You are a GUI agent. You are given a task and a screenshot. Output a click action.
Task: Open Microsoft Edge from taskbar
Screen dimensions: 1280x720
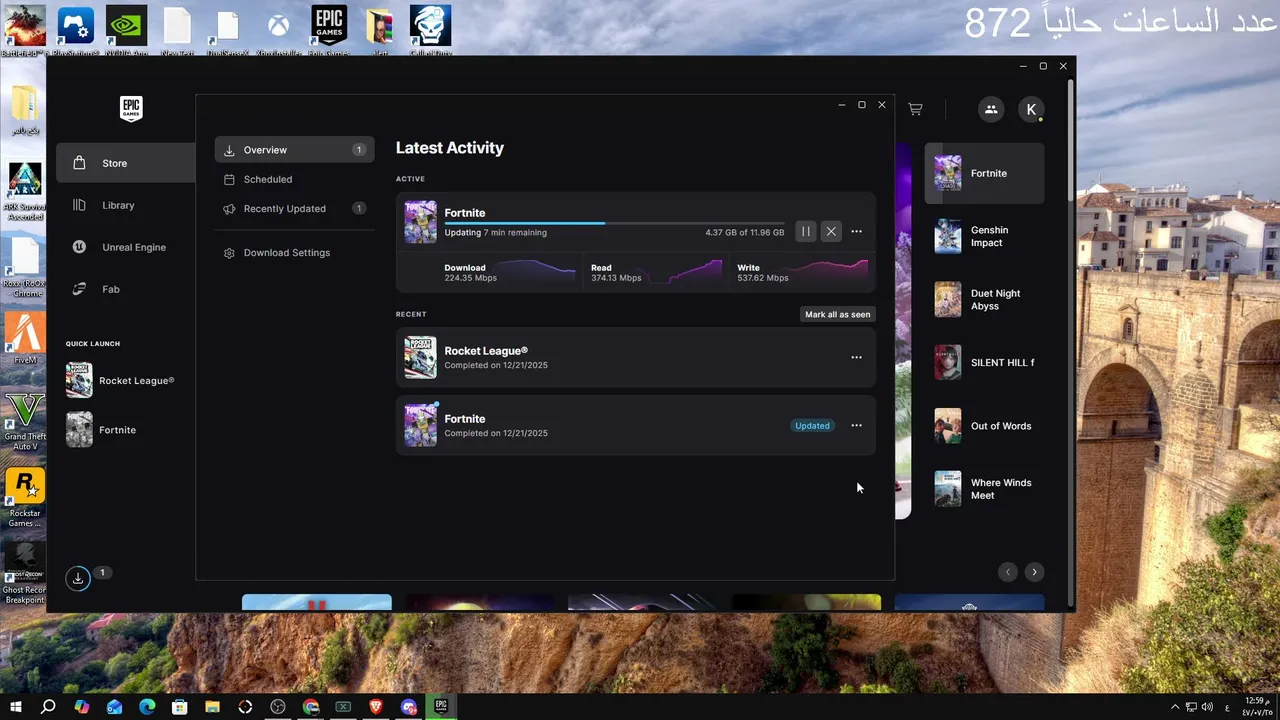click(x=147, y=706)
